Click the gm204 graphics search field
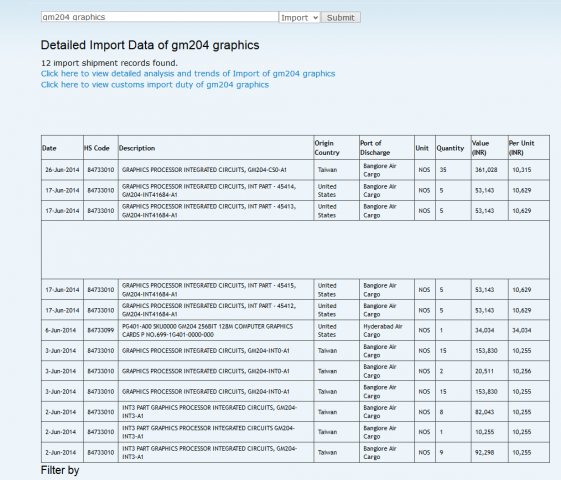Image resolution: width=561 pixels, height=480 pixels. (160, 17)
